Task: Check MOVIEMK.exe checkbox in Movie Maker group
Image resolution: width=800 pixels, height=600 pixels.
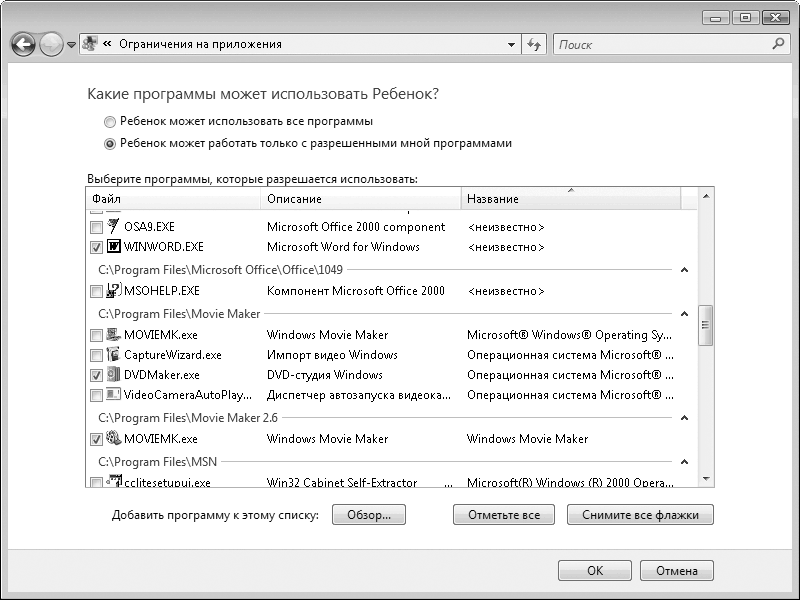Action: pyautogui.click(x=96, y=335)
